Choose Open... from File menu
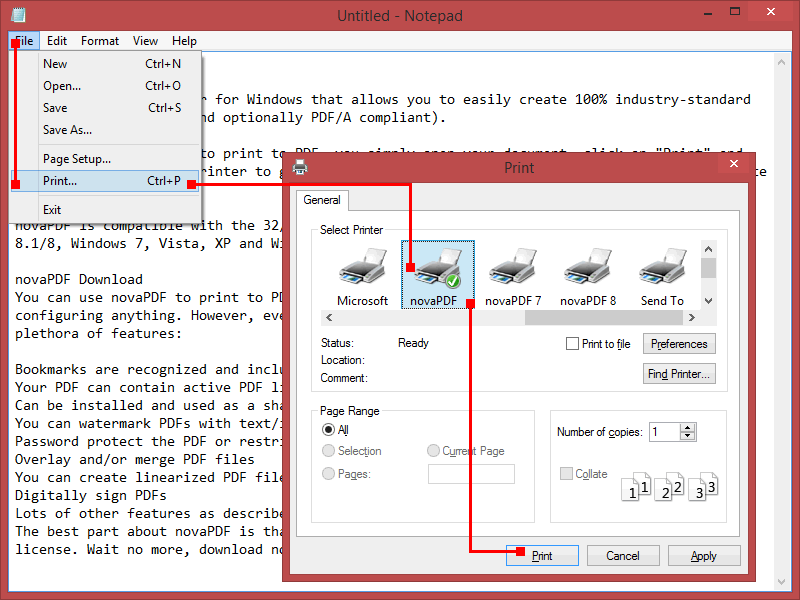800x600 pixels. tap(105, 86)
